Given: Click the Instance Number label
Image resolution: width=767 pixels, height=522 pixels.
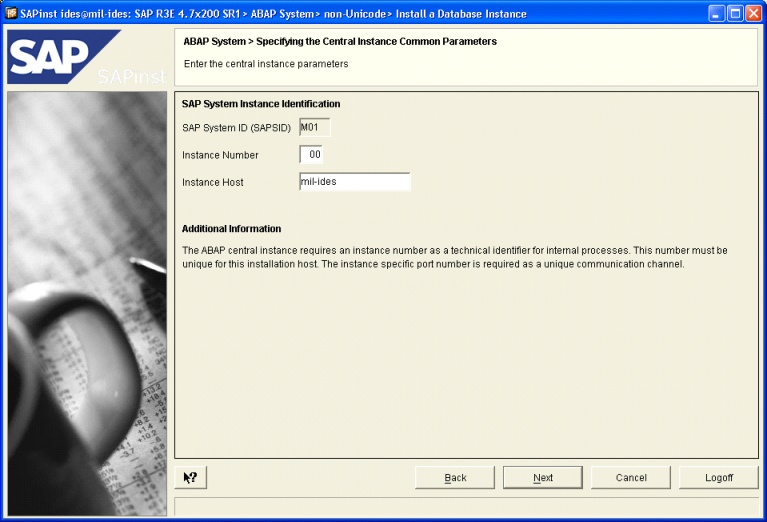Looking at the screenshot, I should point(220,155).
